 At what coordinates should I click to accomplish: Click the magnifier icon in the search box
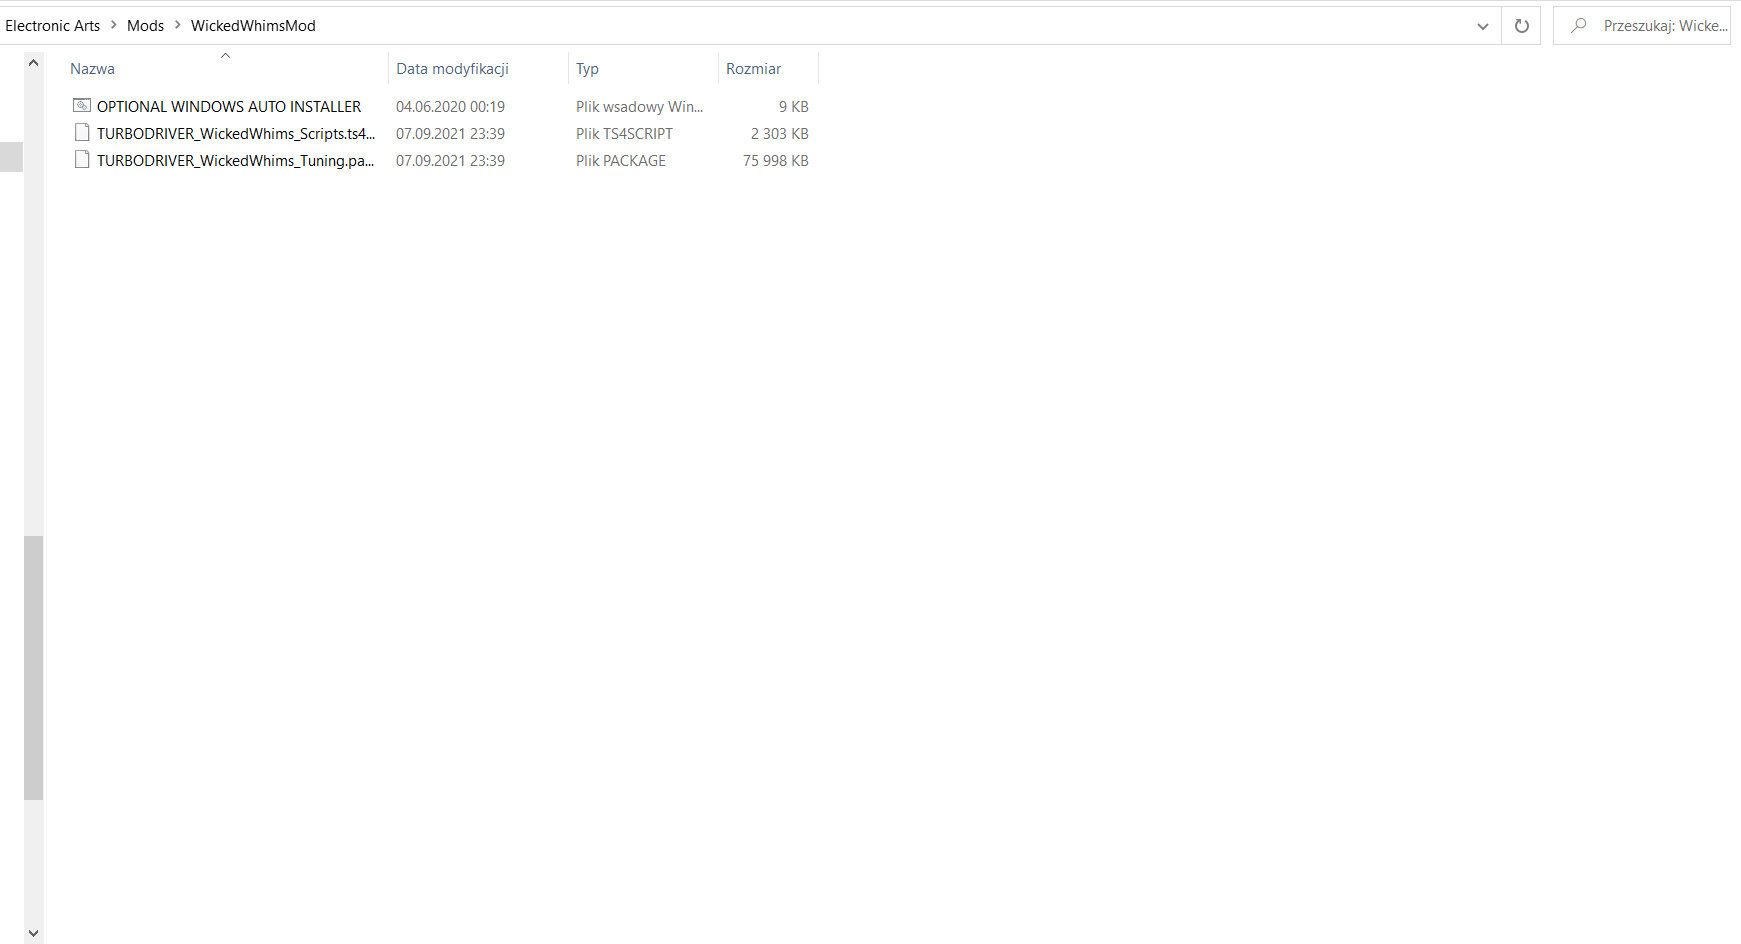[x=1579, y=26]
